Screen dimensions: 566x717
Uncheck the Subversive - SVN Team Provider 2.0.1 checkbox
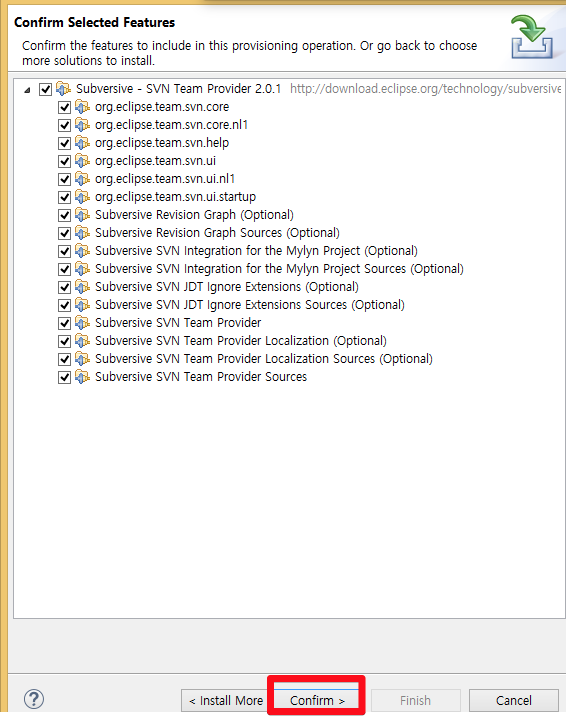tap(45, 89)
